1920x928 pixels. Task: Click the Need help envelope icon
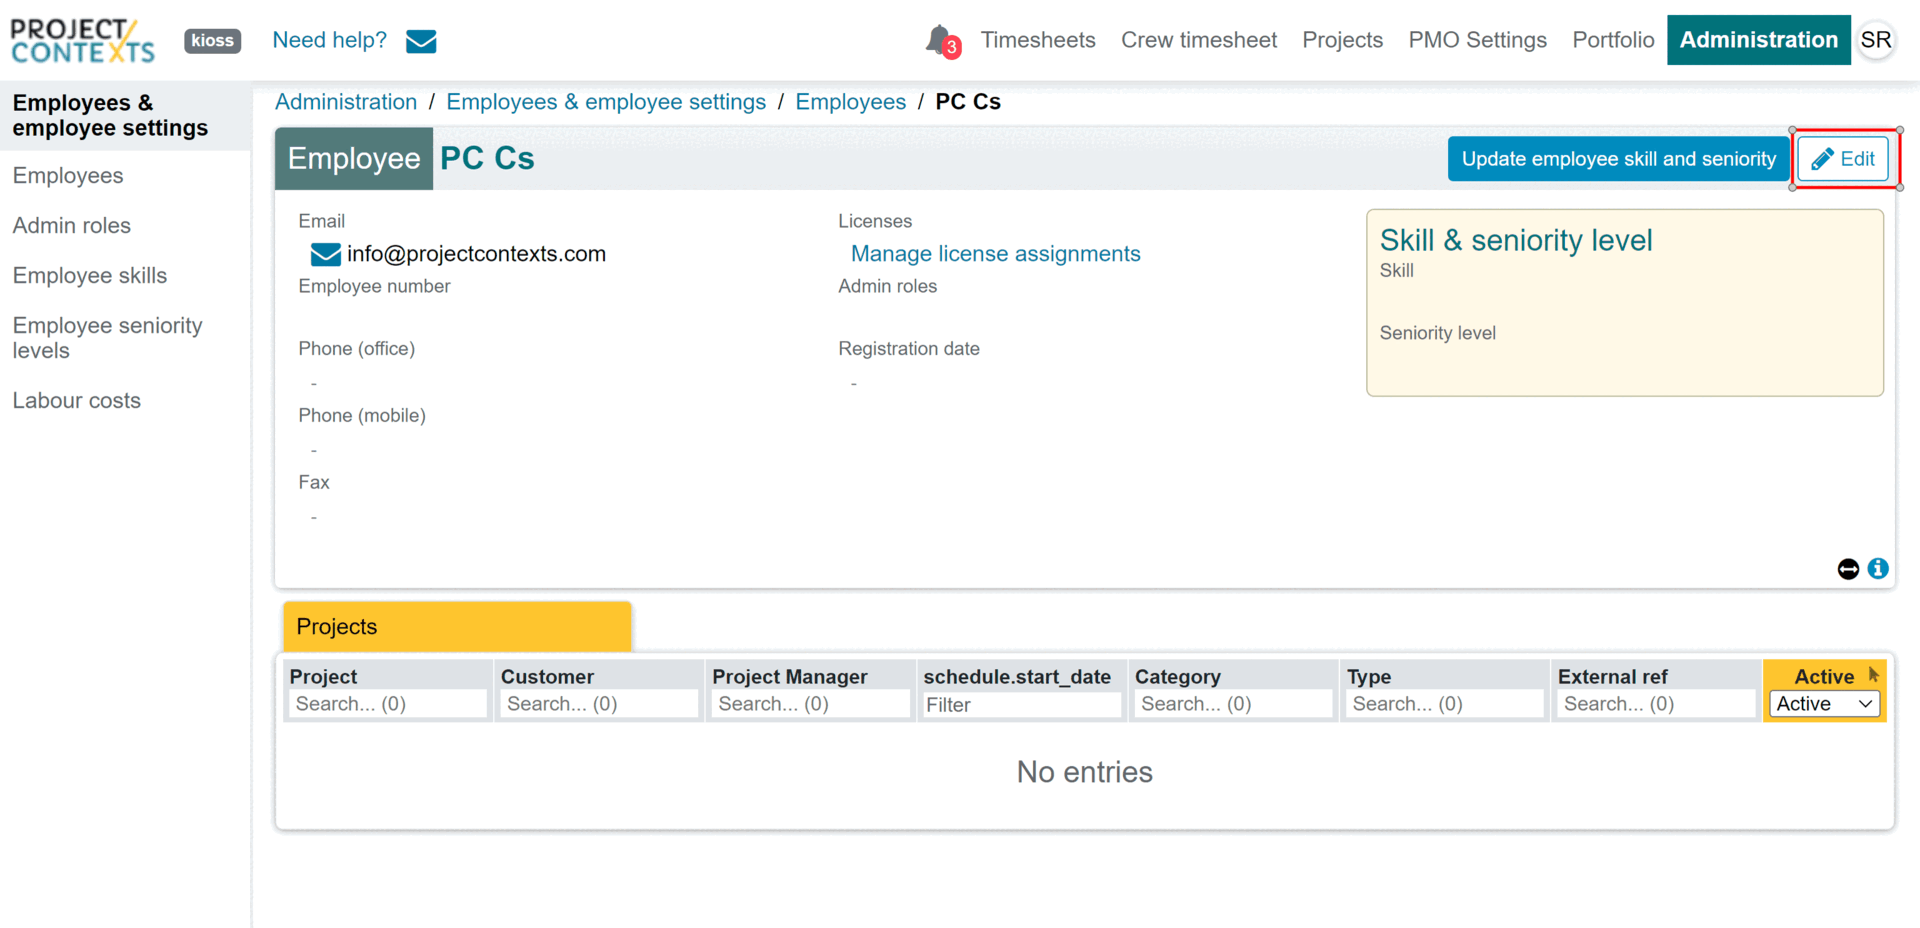pos(421,41)
